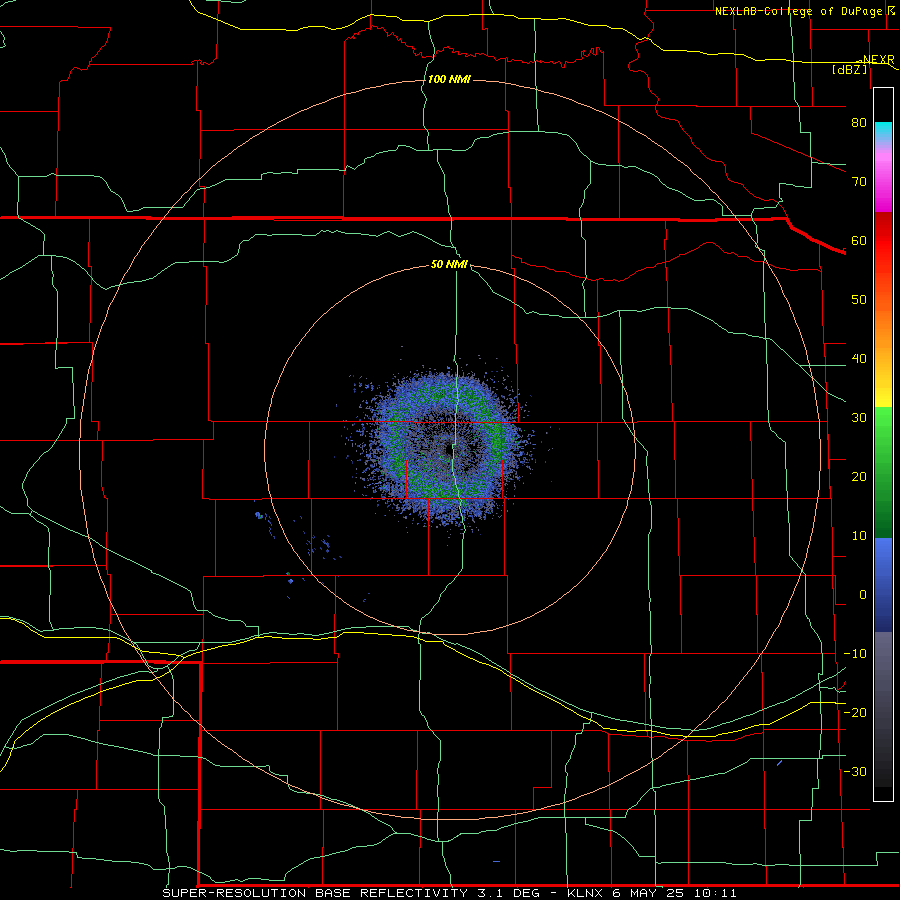Click the 0 value on the dBZ scale

tap(863, 595)
